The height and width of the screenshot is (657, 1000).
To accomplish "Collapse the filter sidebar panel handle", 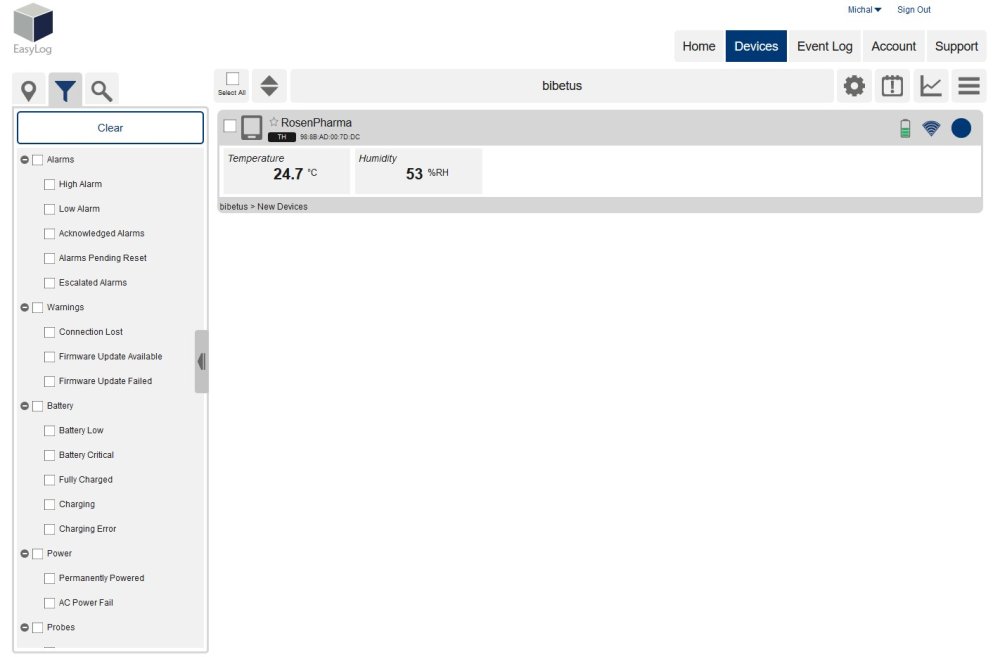I will (x=201, y=361).
